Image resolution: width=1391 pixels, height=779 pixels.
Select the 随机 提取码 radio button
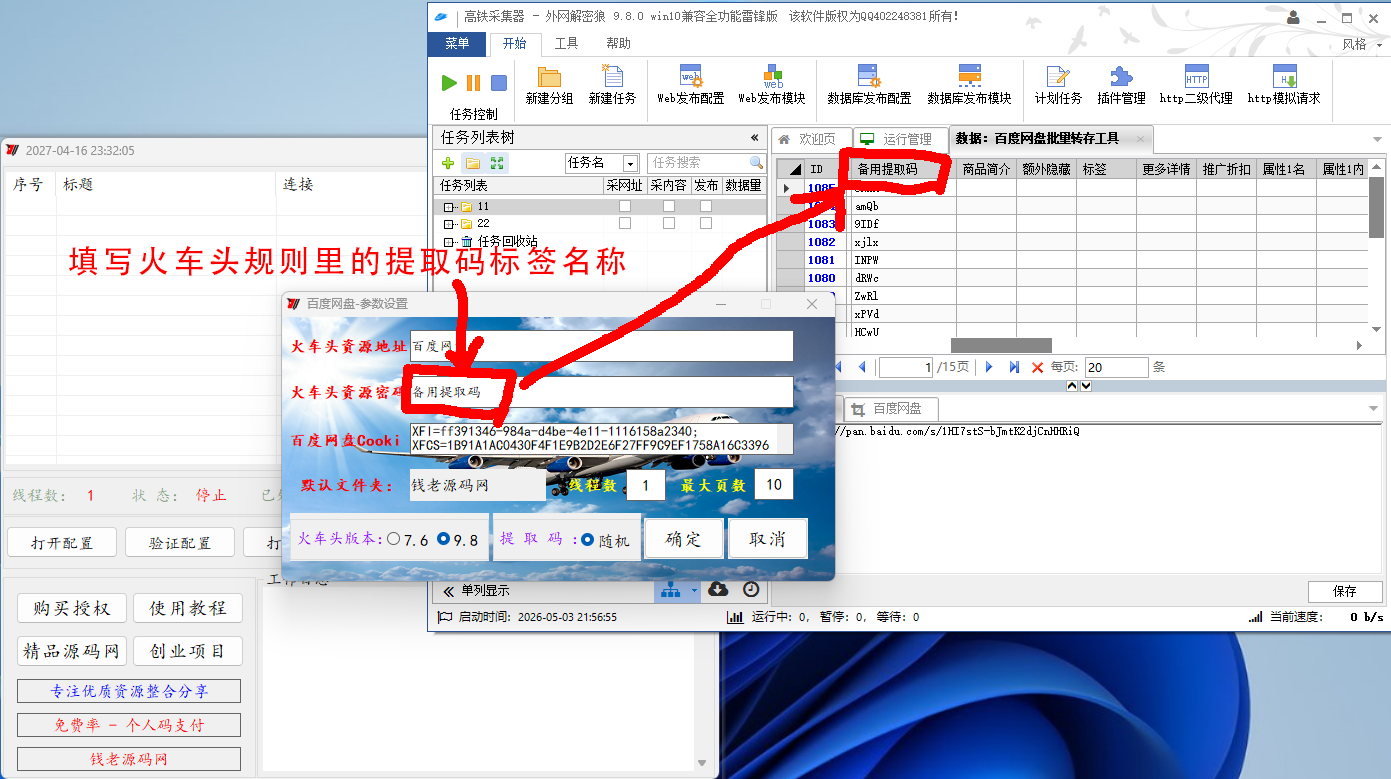click(x=587, y=540)
